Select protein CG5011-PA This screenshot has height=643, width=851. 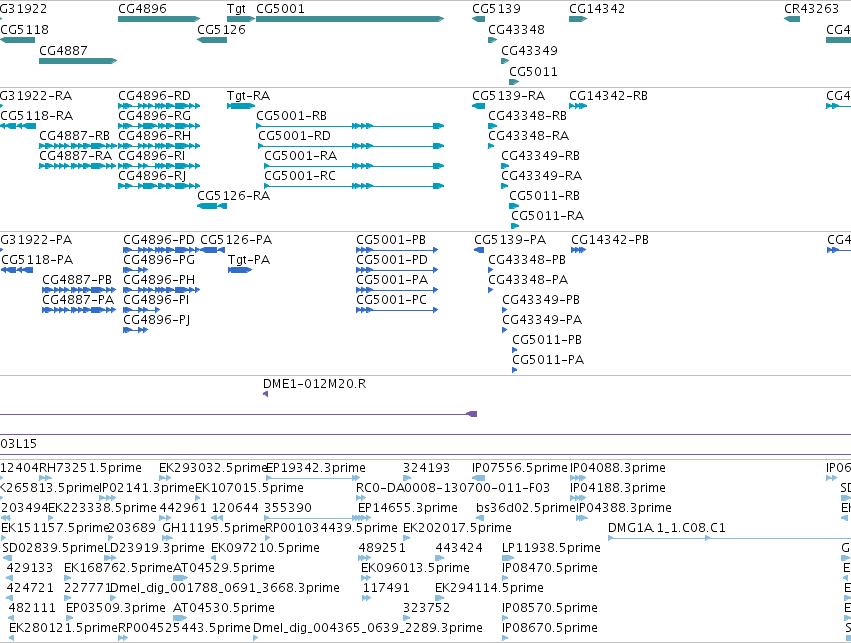(x=515, y=370)
